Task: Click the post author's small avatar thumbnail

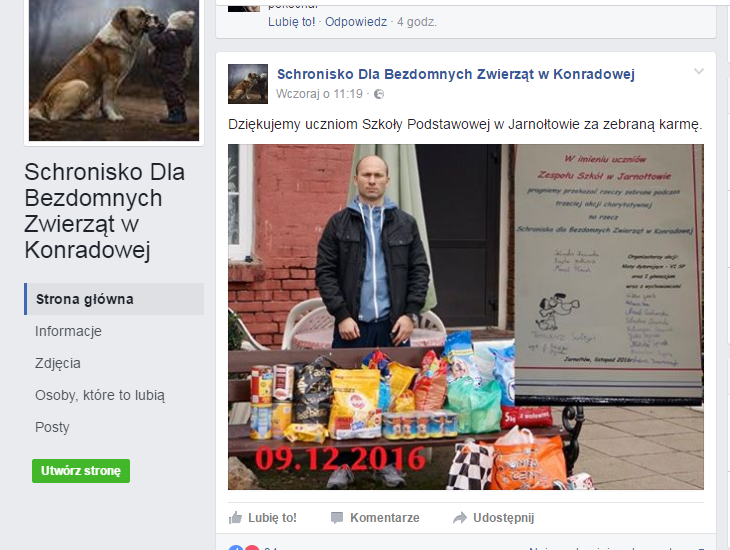Action: (248, 84)
